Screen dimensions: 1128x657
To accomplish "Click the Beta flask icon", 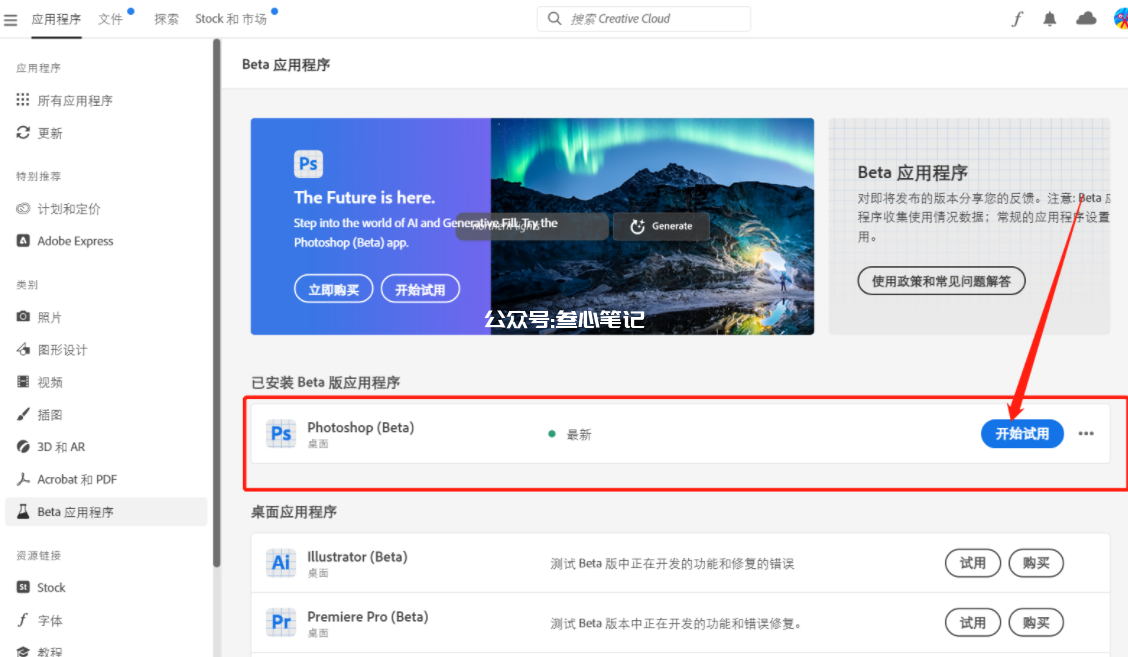I will (23, 511).
